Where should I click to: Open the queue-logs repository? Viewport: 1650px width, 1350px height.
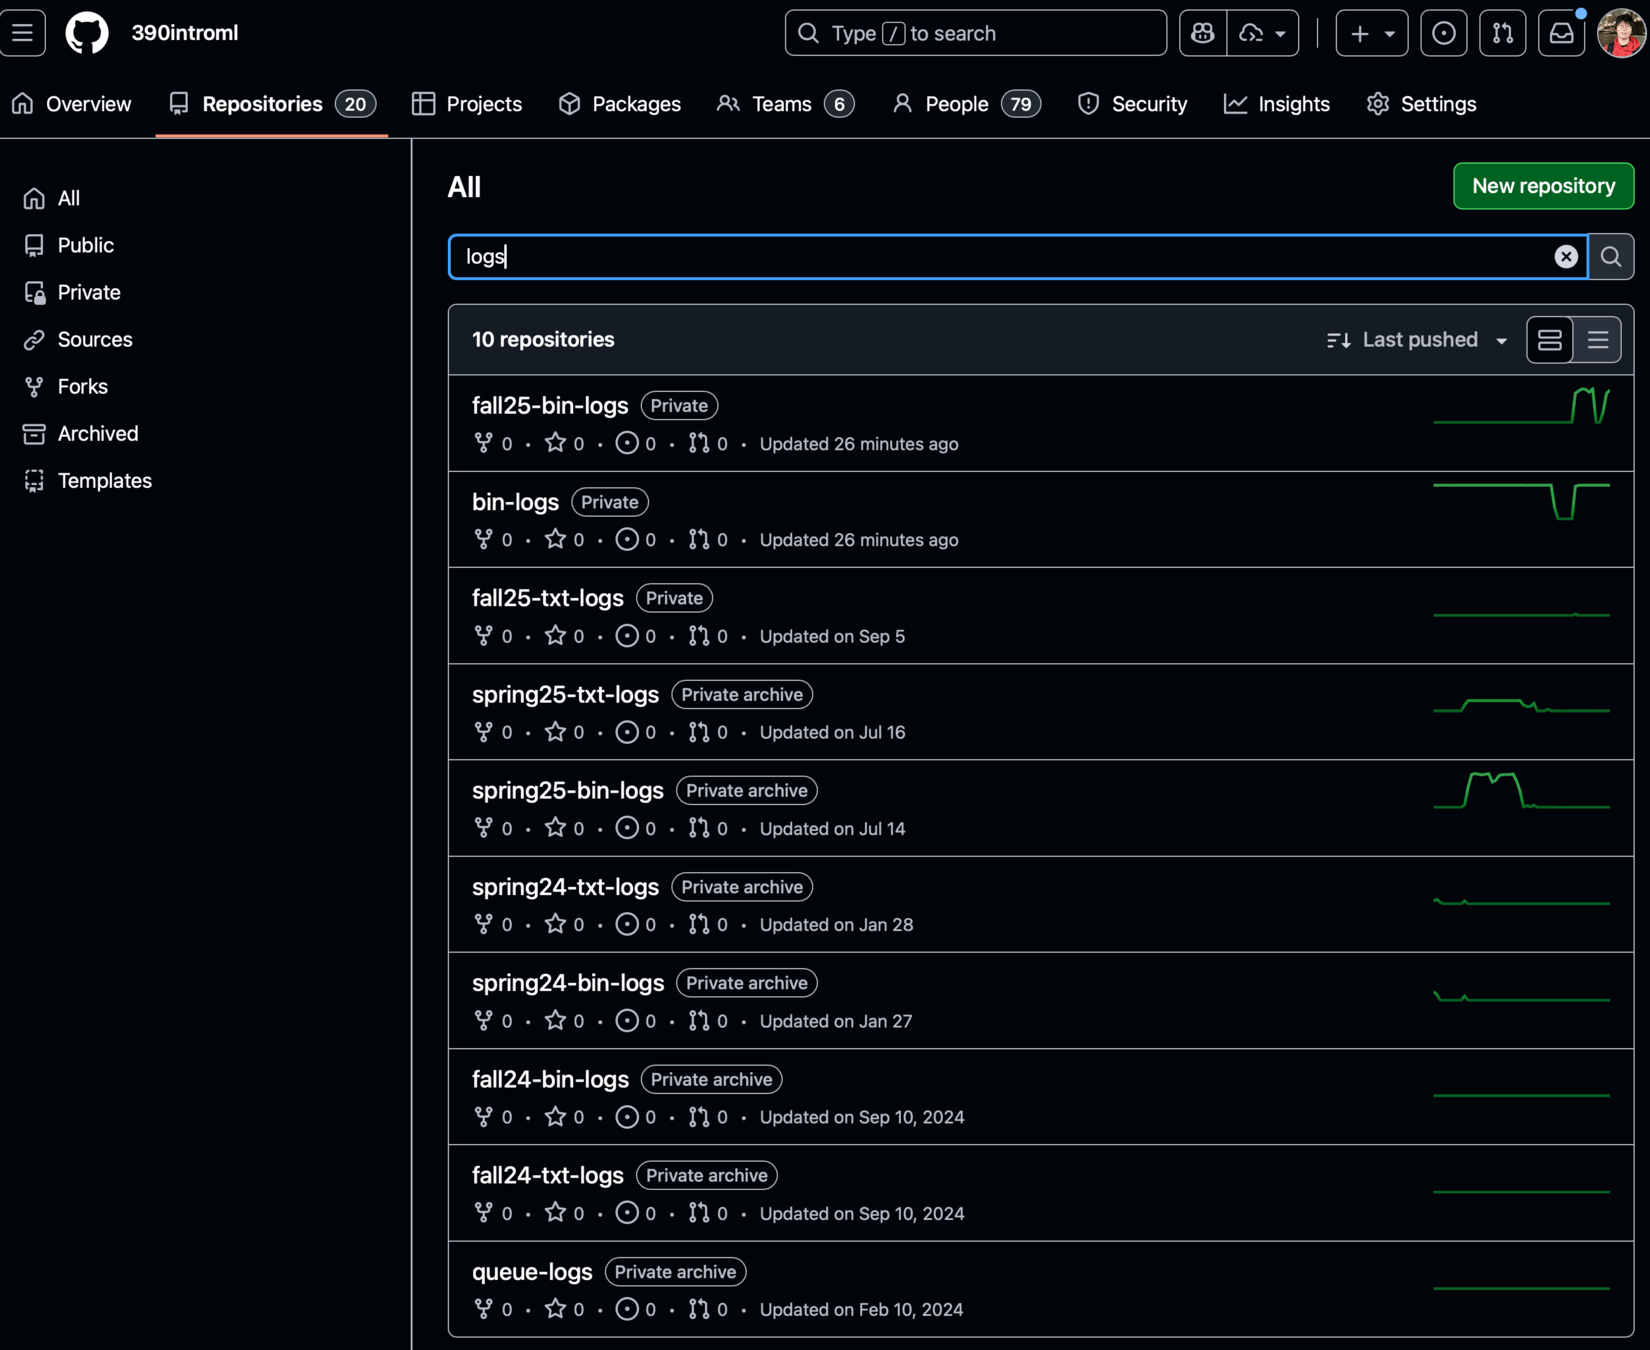(532, 1272)
